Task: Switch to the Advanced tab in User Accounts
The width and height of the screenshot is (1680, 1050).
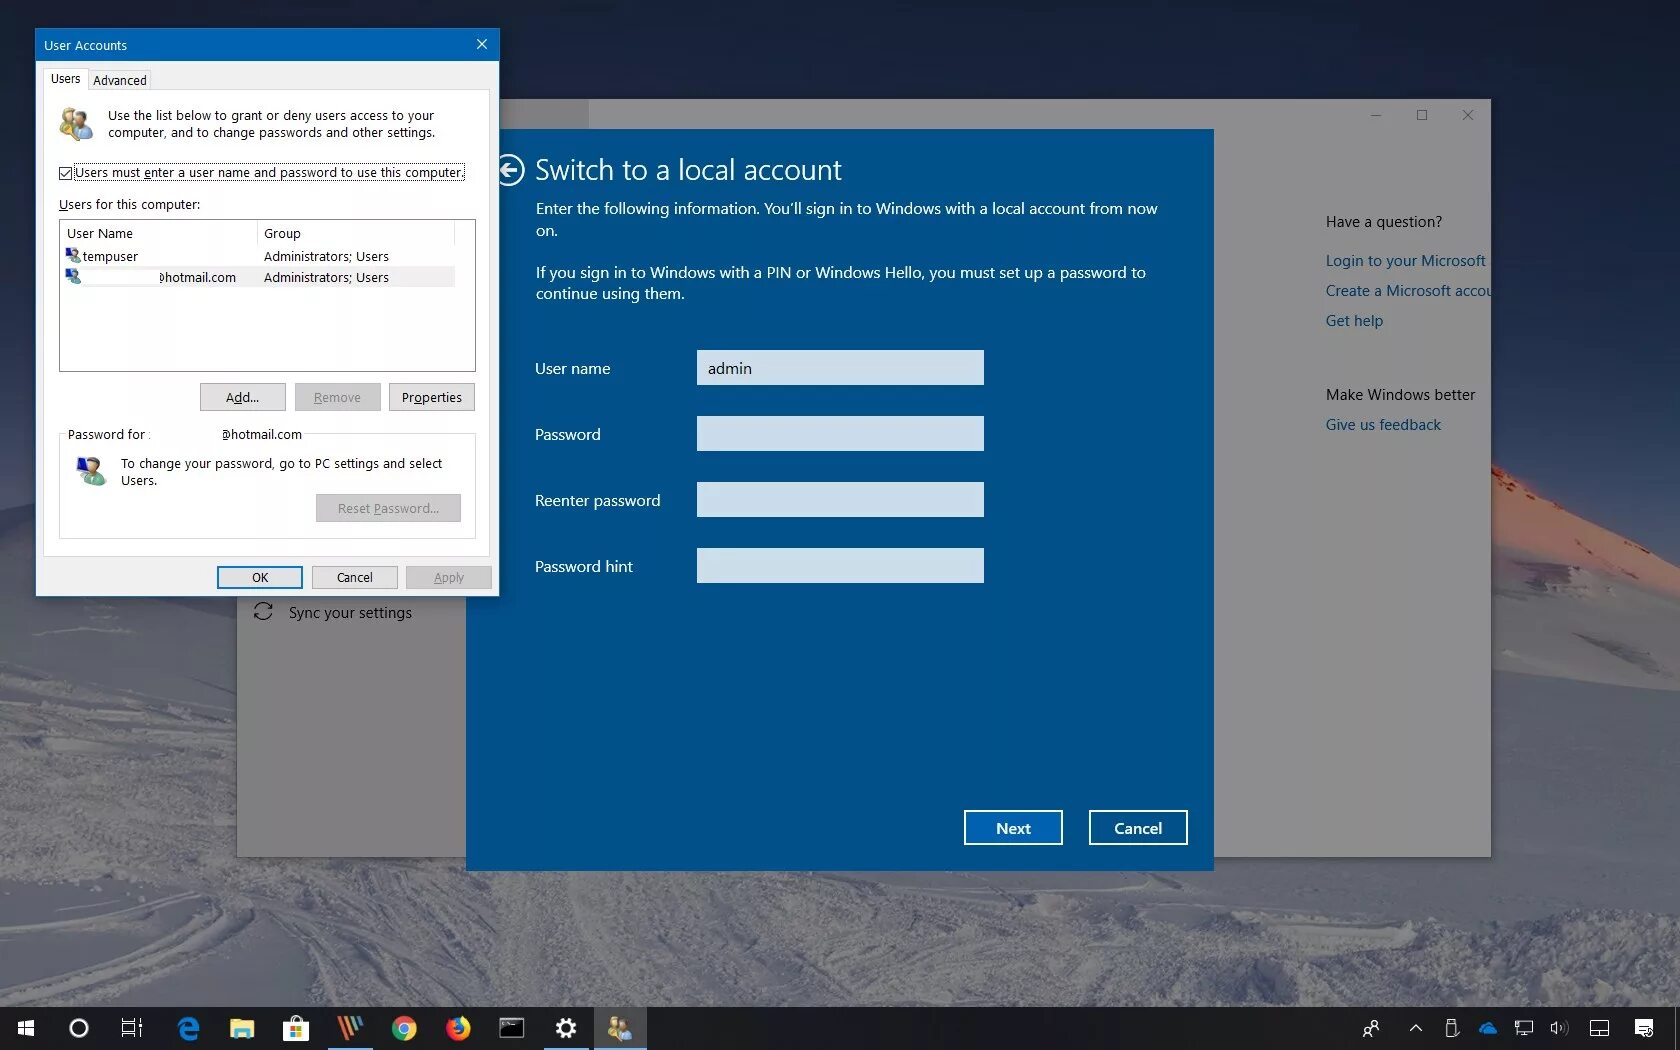Action: coord(120,80)
